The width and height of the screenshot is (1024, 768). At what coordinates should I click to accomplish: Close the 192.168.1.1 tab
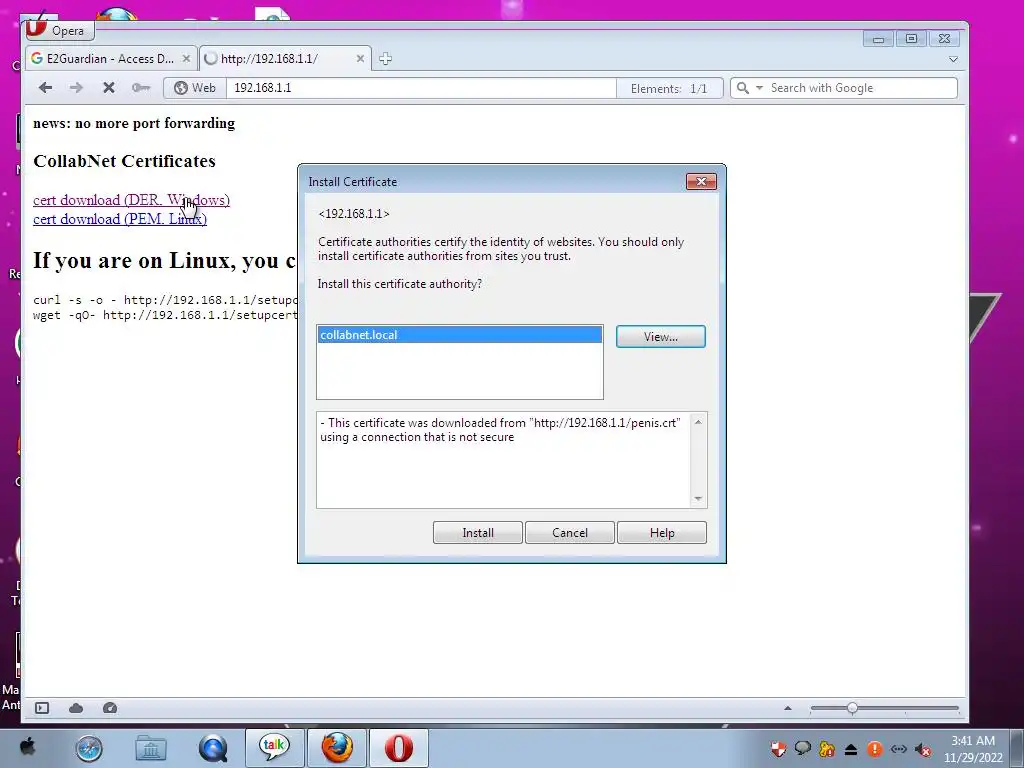360,59
